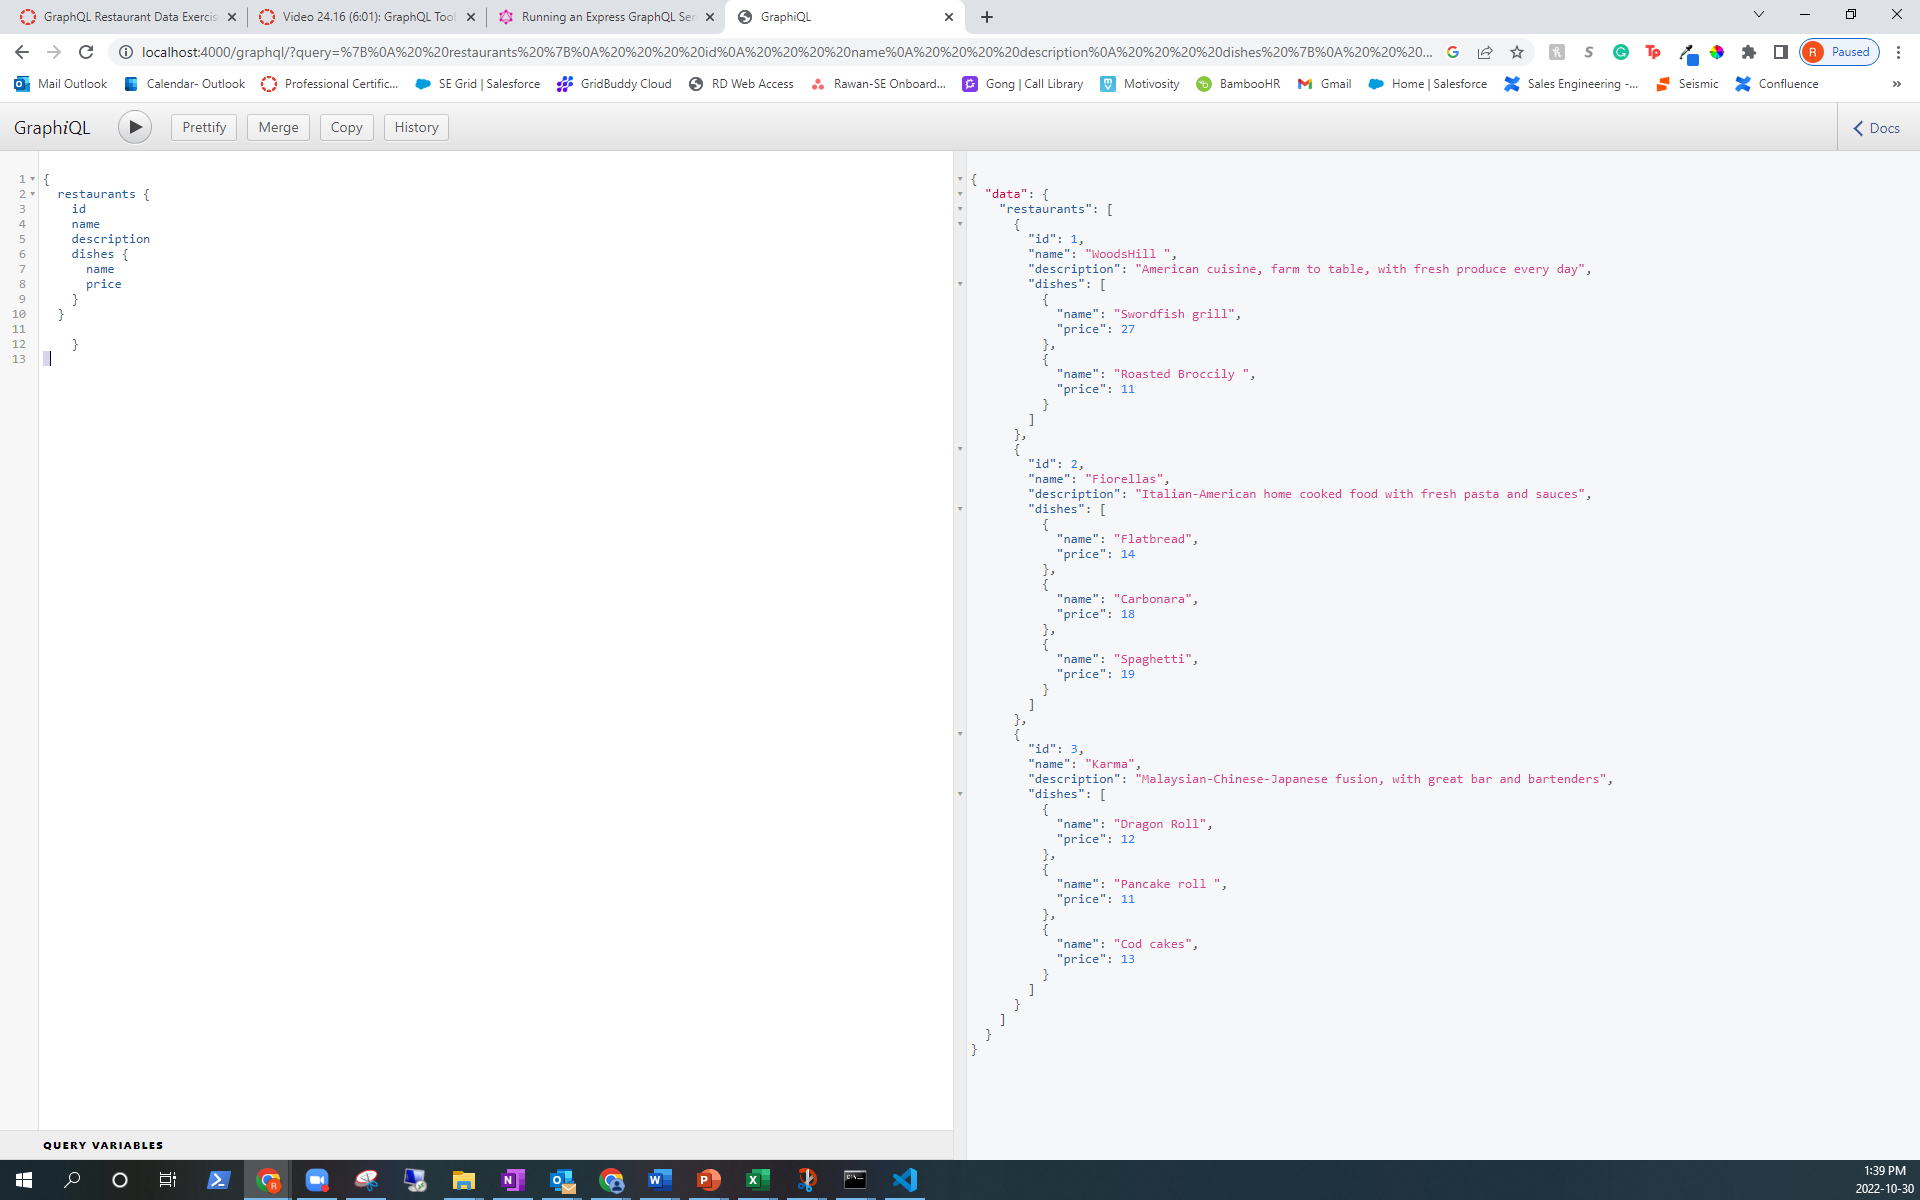This screenshot has height=1200, width=1920.
Task: Click "Fiorellas" name in results
Action: (1124, 479)
